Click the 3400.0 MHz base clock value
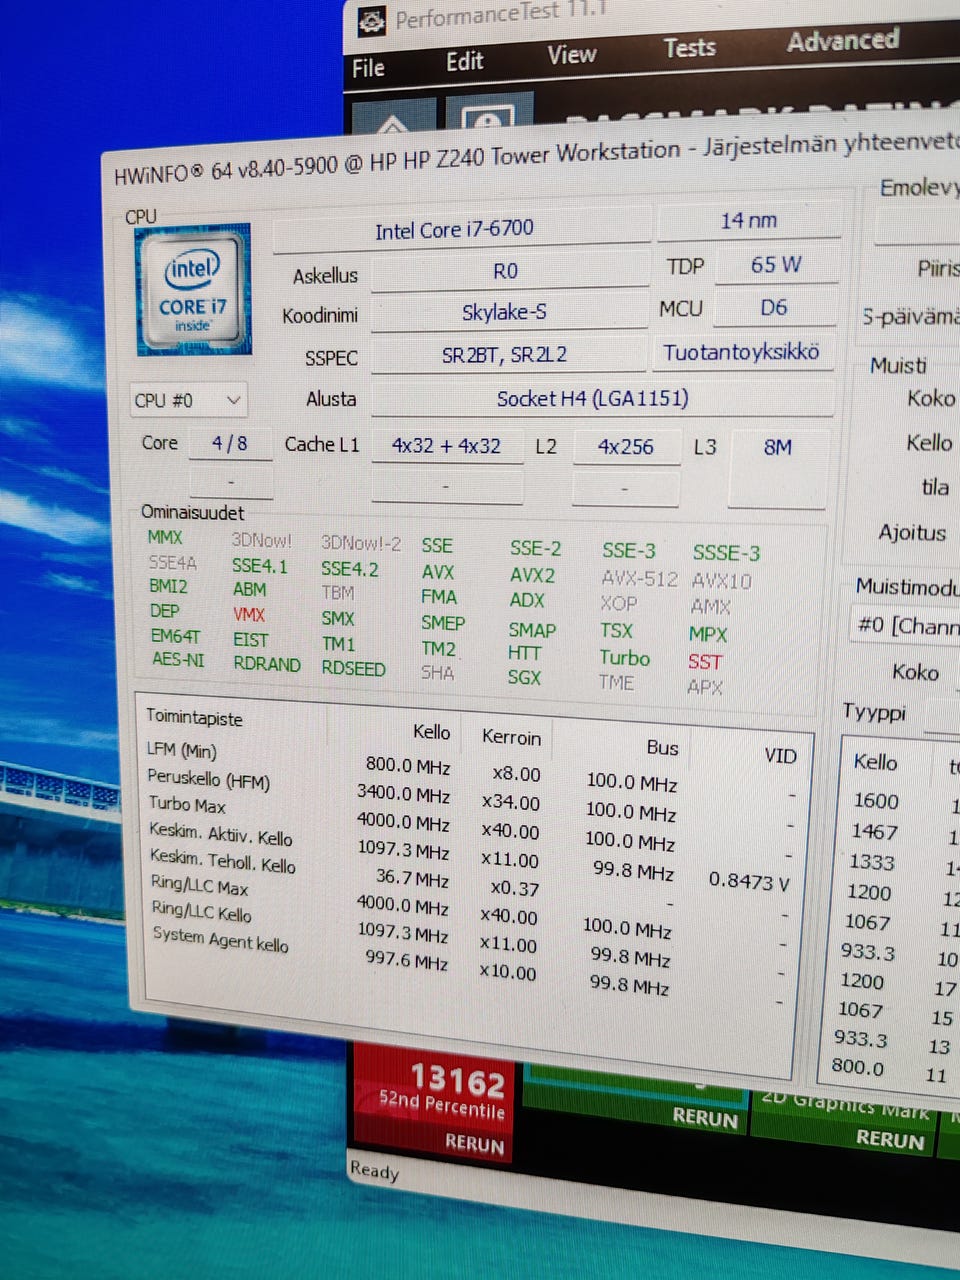The height and width of the screenshot is (1280, 960). [x=404, y=793]
